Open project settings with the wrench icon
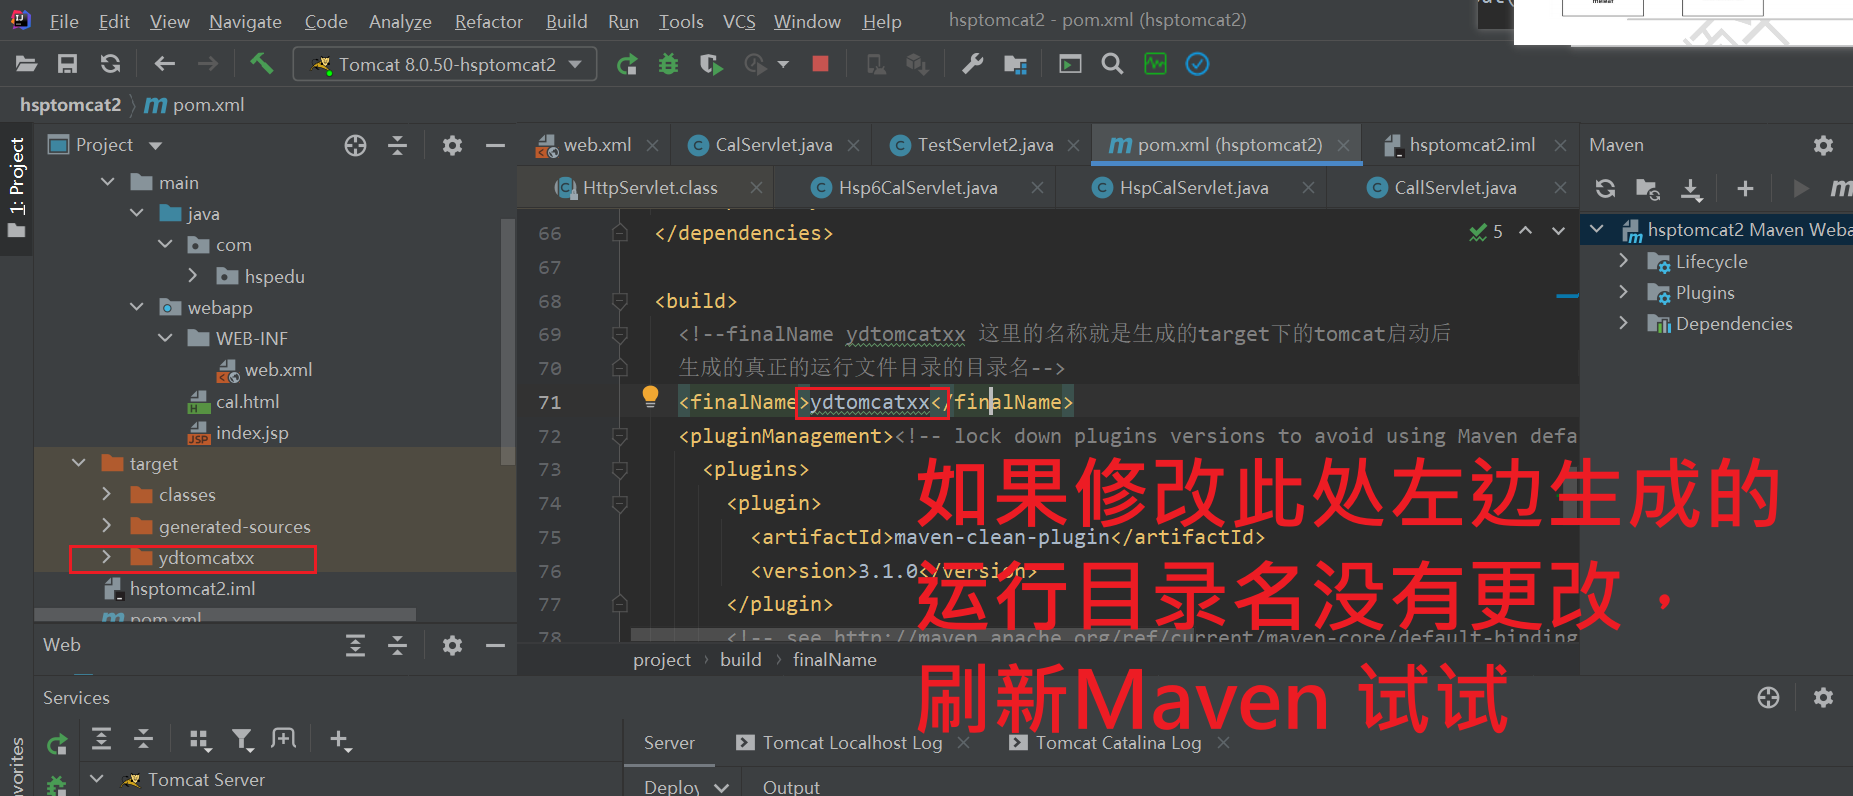Screen dimensions: 1853x796 972,64
